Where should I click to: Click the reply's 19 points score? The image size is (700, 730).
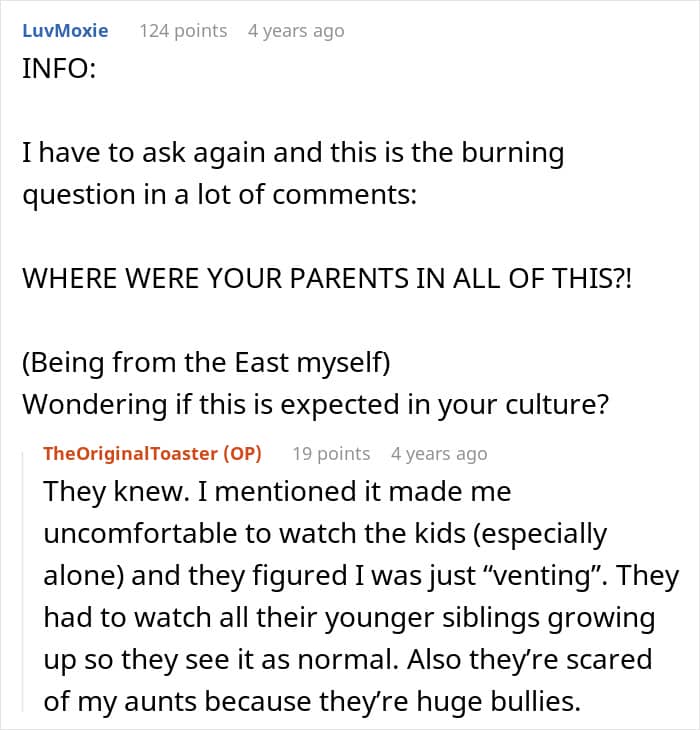click(x=331, y=453)
